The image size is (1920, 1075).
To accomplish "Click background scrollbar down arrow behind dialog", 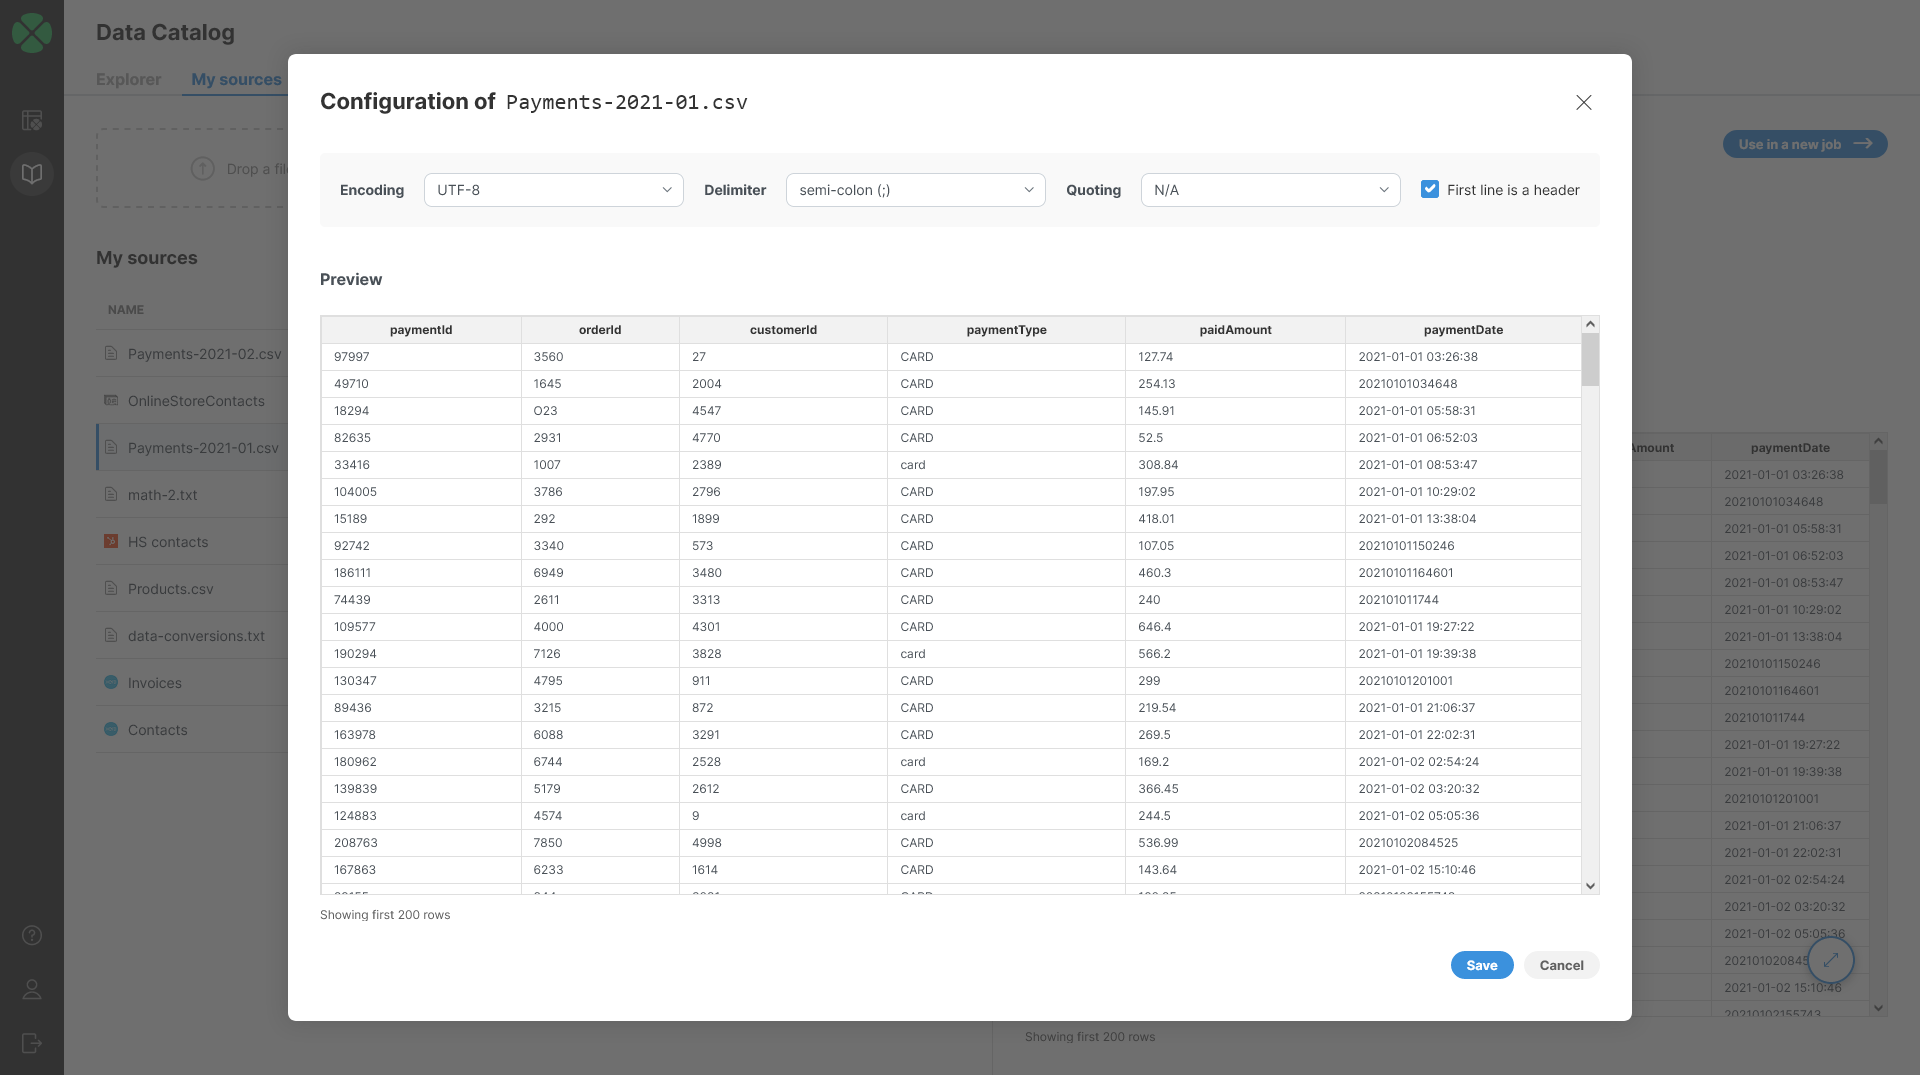I will point(1878,1008).
